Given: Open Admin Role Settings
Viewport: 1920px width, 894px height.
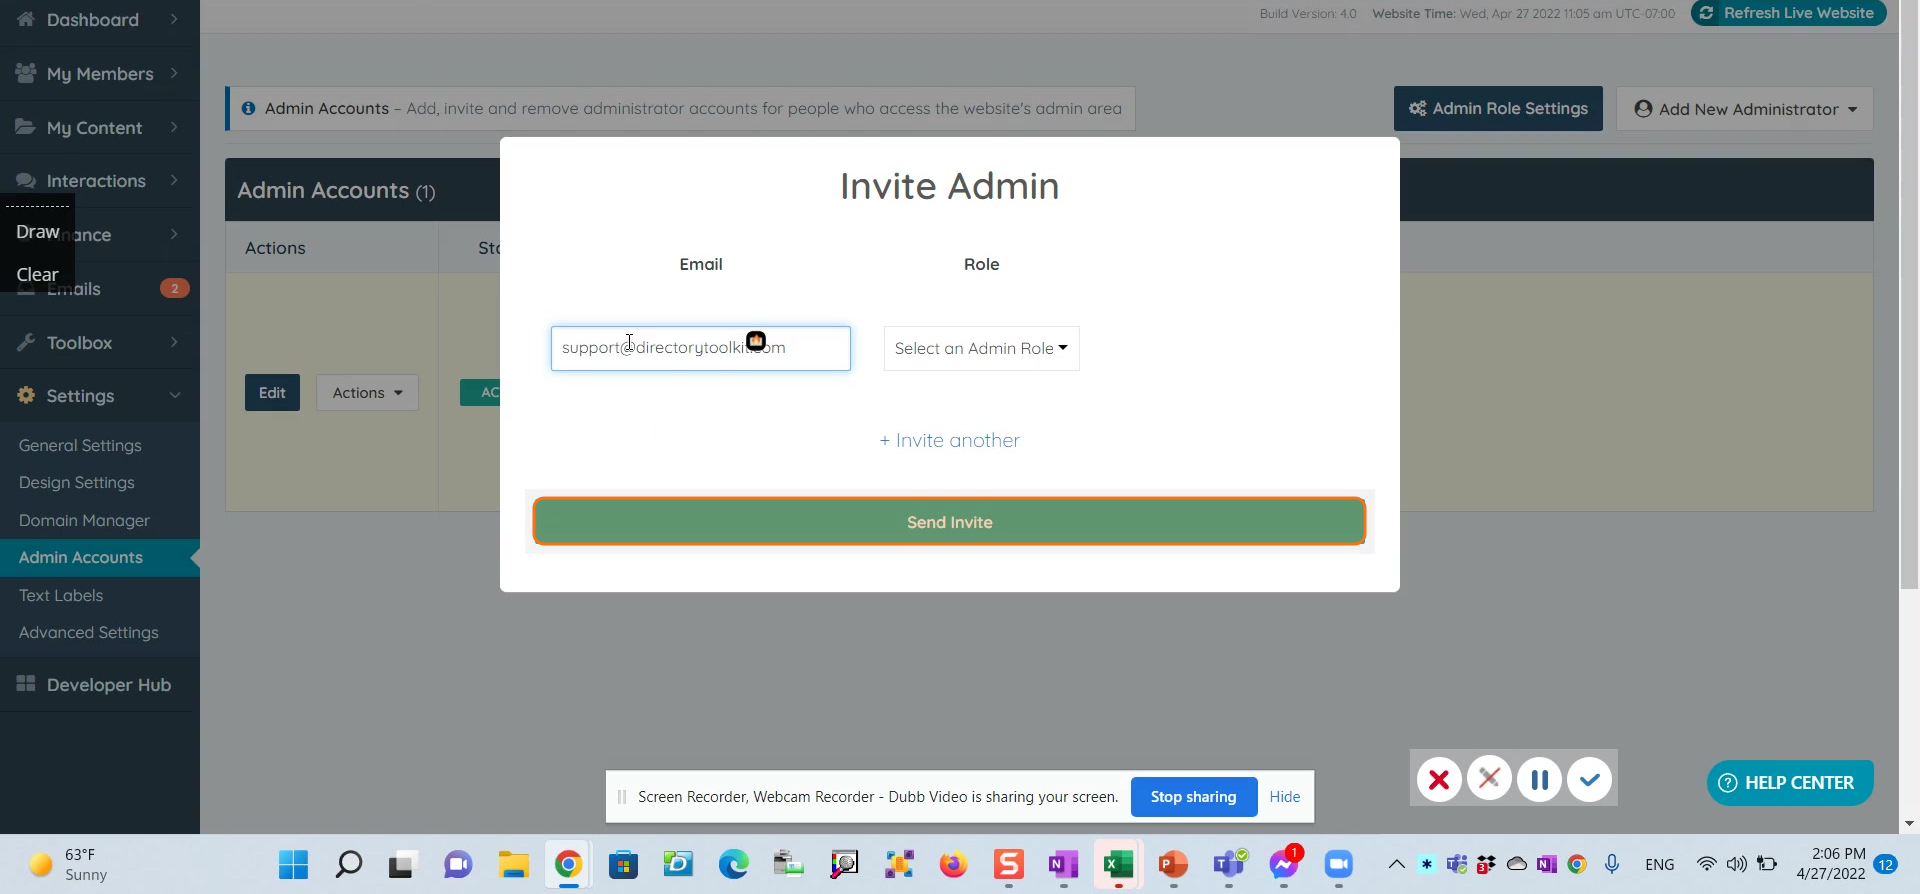Looking at the screenshot, I should [1498, 109].
